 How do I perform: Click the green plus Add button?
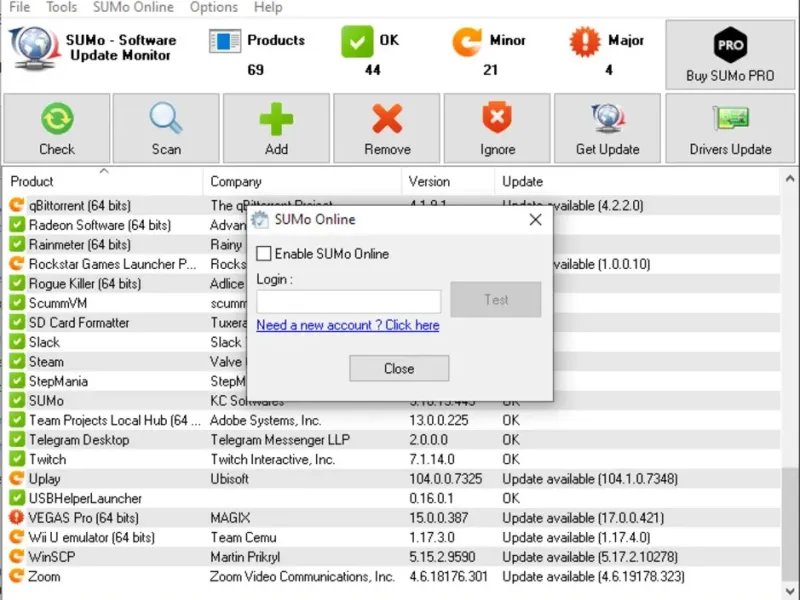276,129
